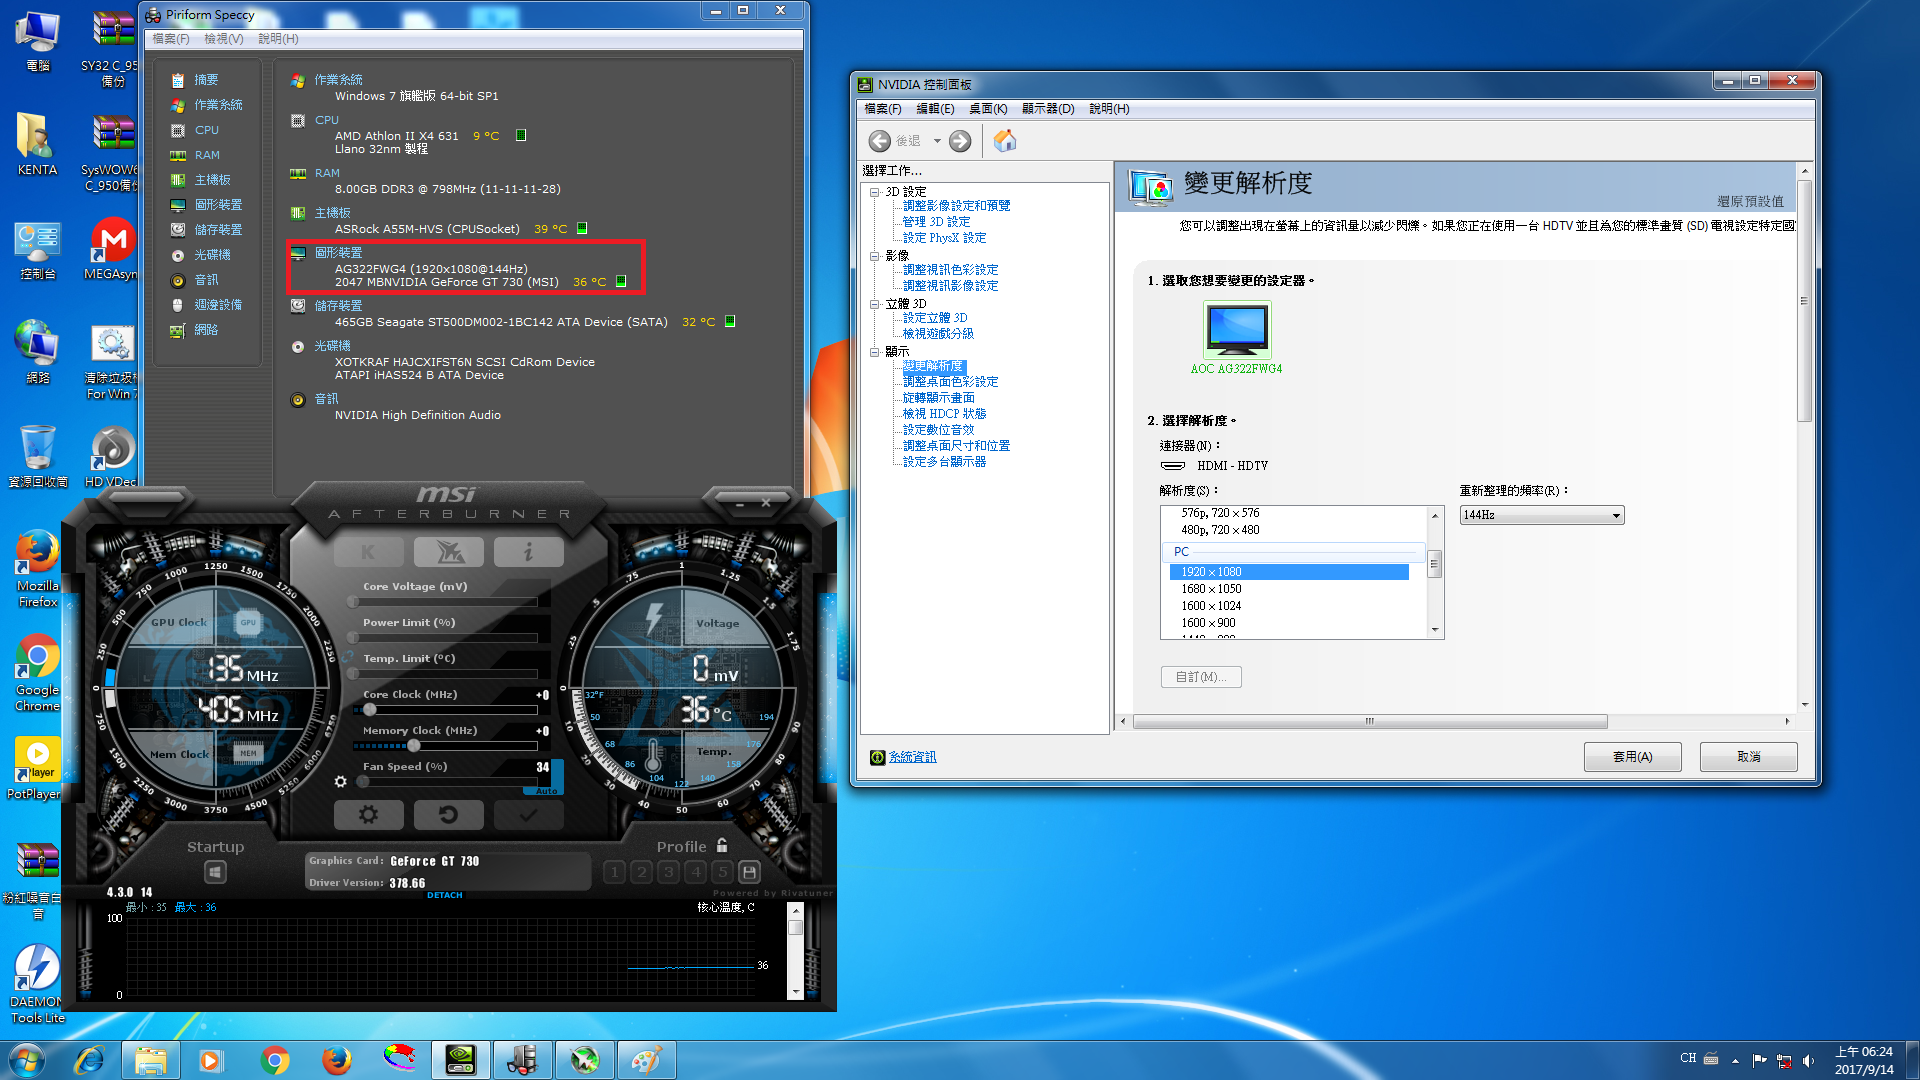Screen dimensions: 1920x1080
Task: Click NVIDIA panel forward arrow
Action: [x=960, y=141]
